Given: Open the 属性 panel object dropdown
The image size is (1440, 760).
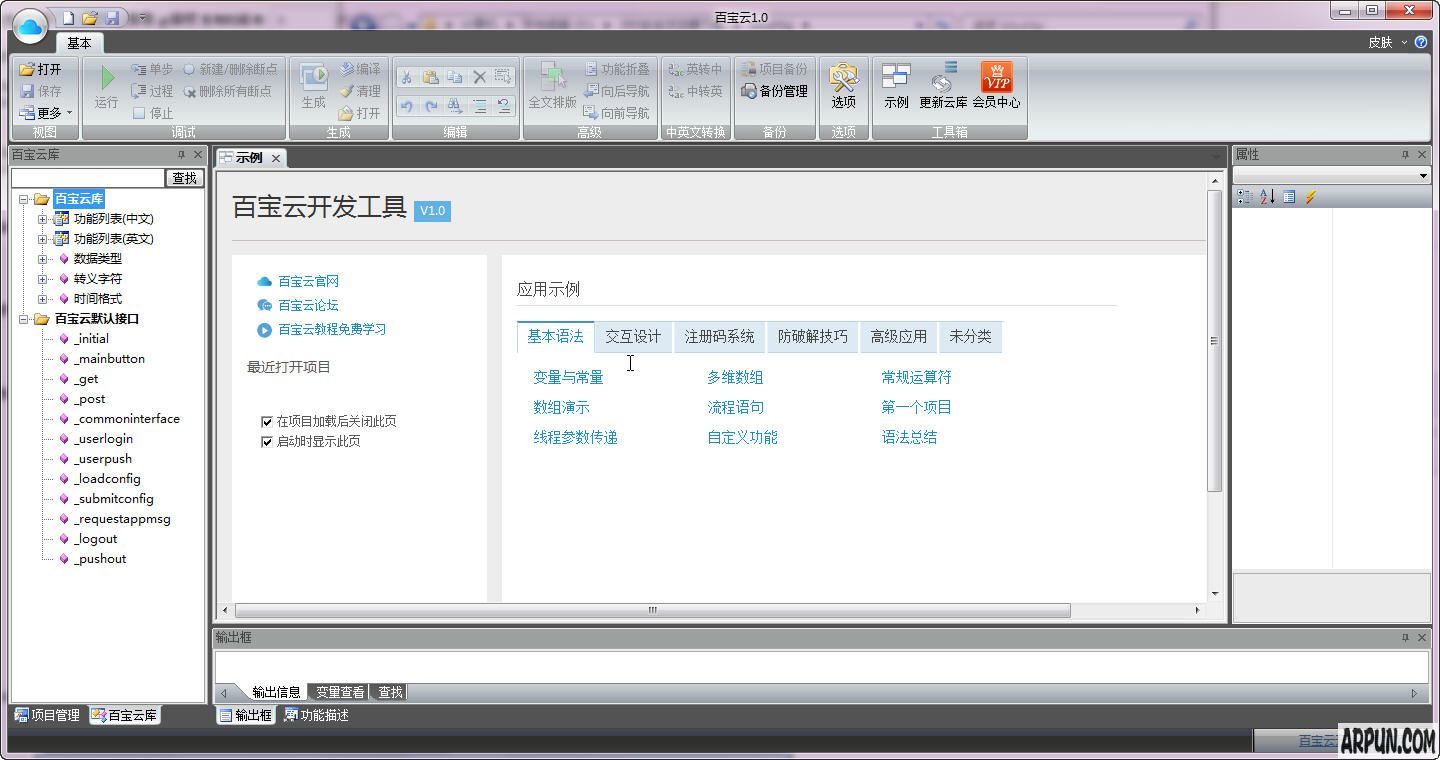Looking at the screenshot, I should click(1423, 176).
